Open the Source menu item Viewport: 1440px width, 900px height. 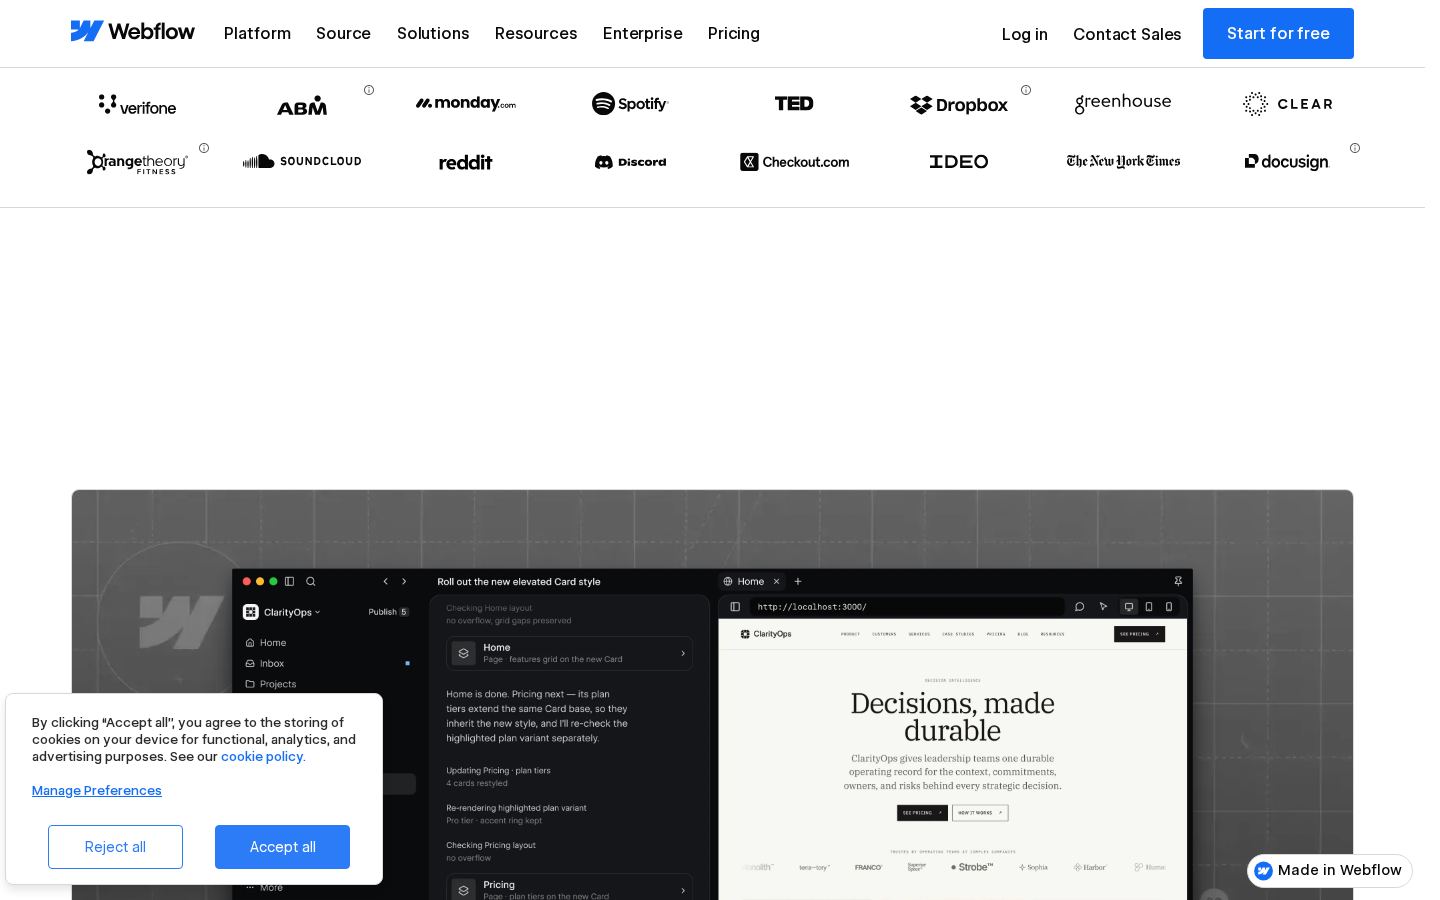tap(343, 33)
